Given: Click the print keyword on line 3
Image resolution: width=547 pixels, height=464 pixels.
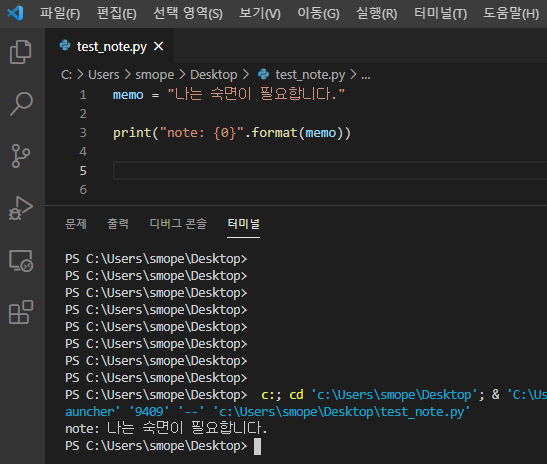Looking at the screenshot, I should click(x=132, y=133).
